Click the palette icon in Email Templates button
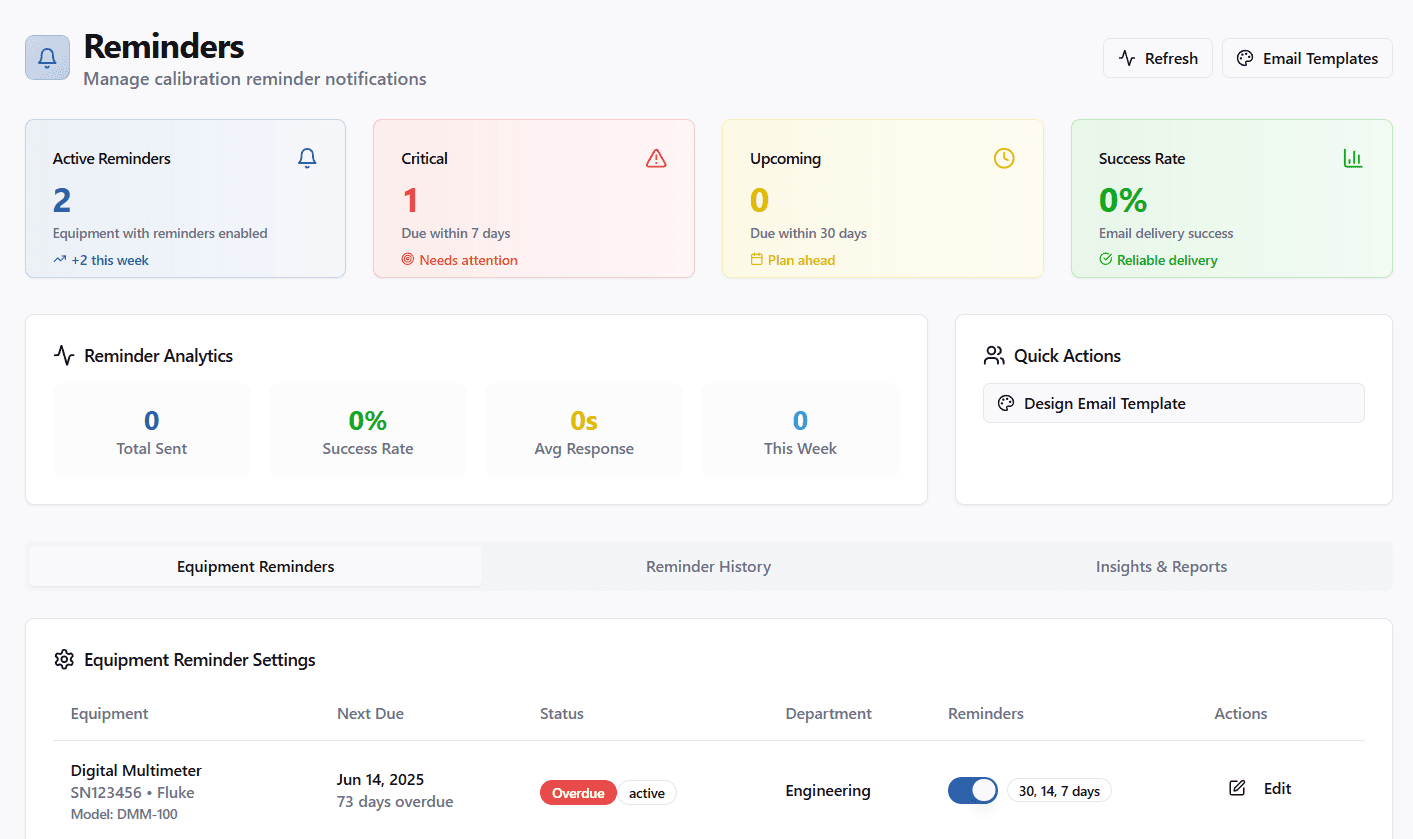This screenshot has width=1413, height=839. coord(1245,58)
